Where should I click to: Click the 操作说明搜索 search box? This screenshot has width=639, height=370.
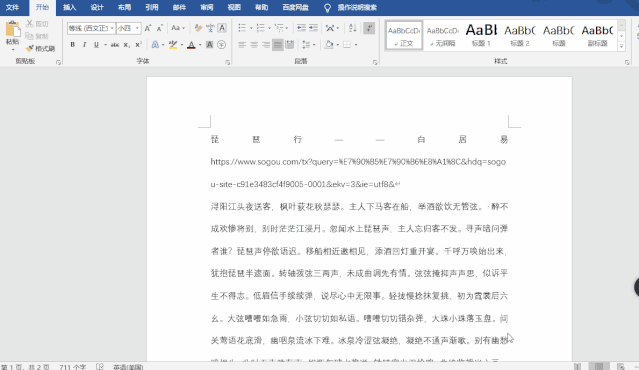coord(357,7)
